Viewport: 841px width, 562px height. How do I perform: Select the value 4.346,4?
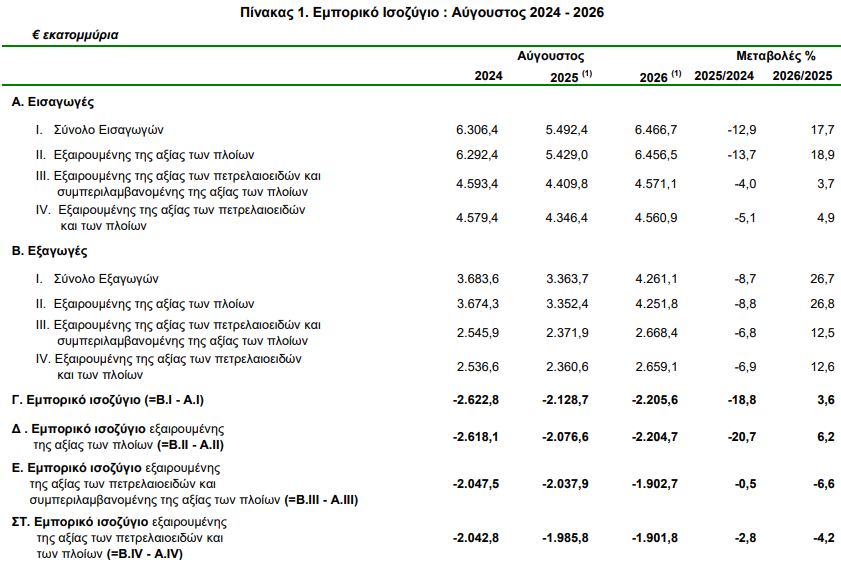[566, 218]
